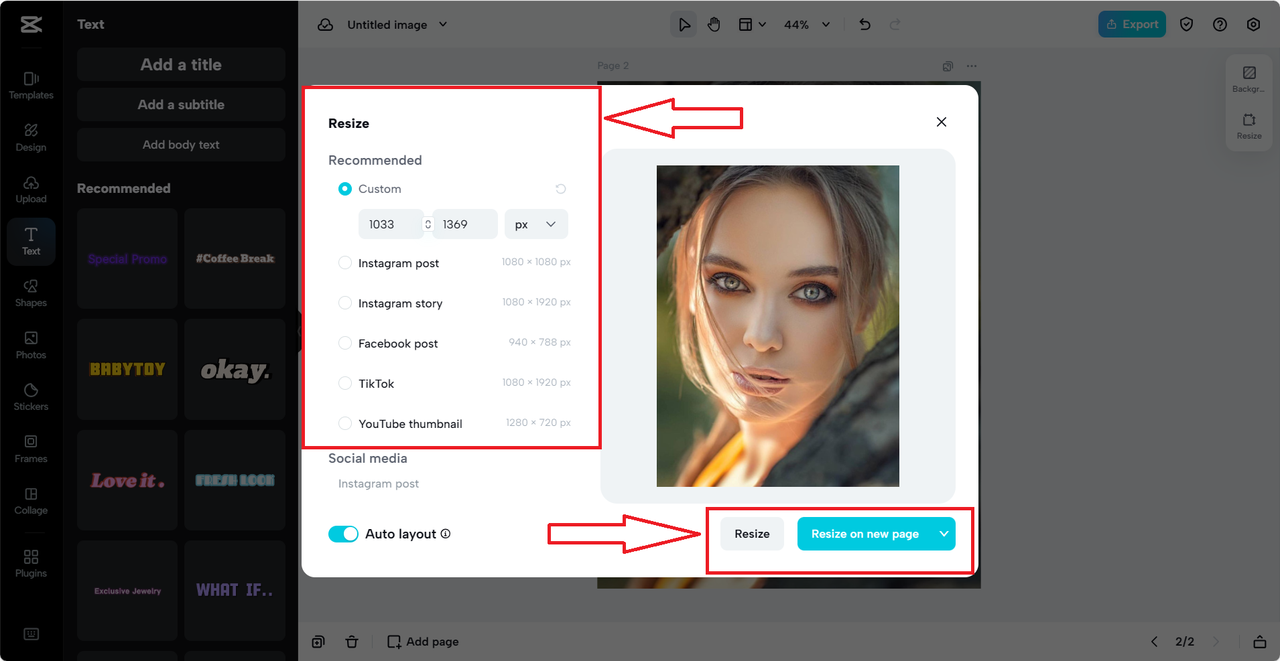This screenshot has height=661, width=1280.
Task: Click Add body text button
Action: (x=181, y=145)
